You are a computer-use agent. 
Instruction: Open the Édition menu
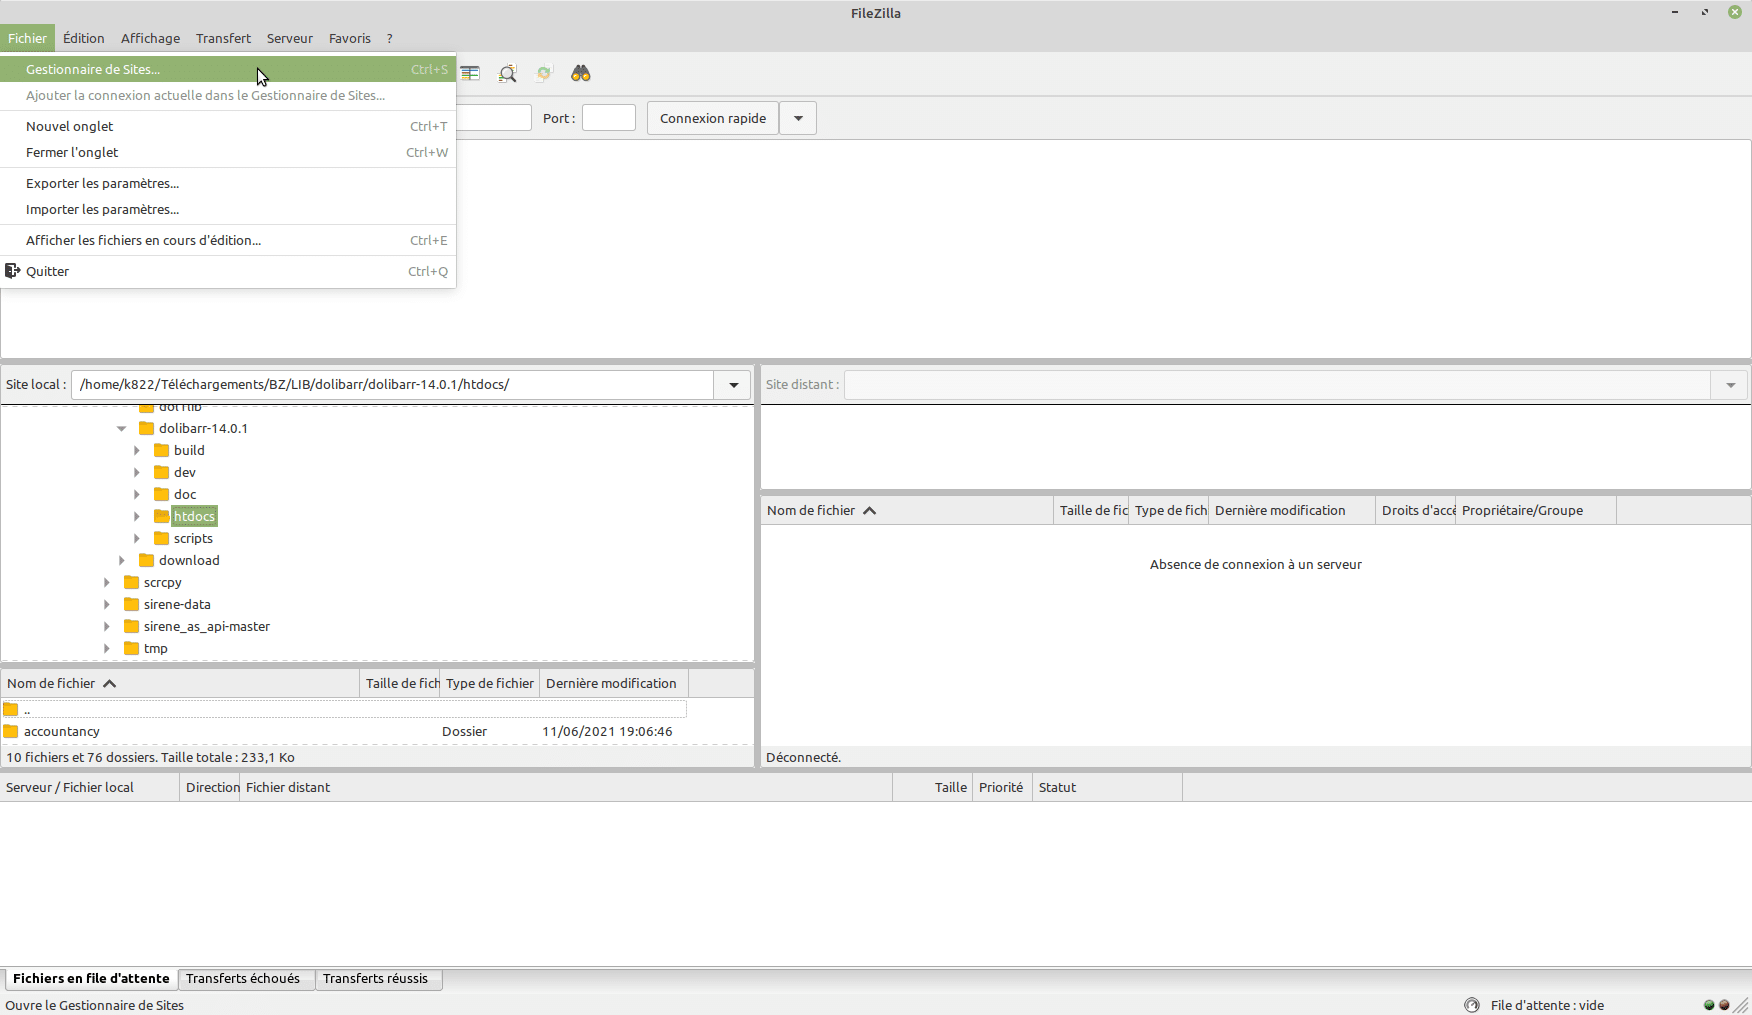pyautogui.click(x=84, y=38)
